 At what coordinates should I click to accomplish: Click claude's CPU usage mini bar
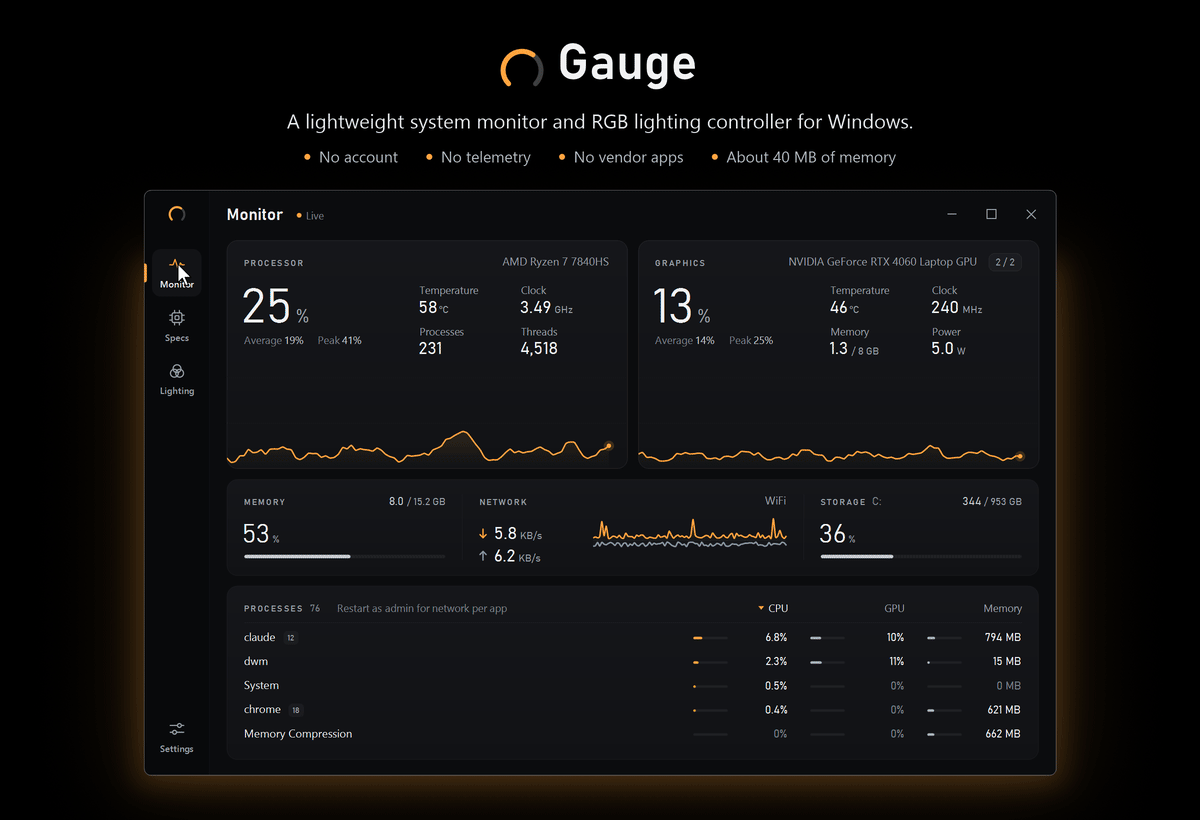pyautogui.click(x=710, y=637)
